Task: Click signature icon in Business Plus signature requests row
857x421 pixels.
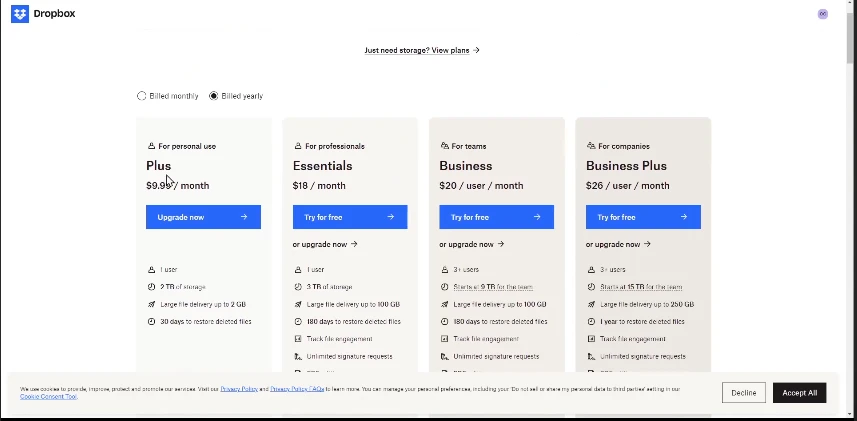Action: (x=591, y=356)
